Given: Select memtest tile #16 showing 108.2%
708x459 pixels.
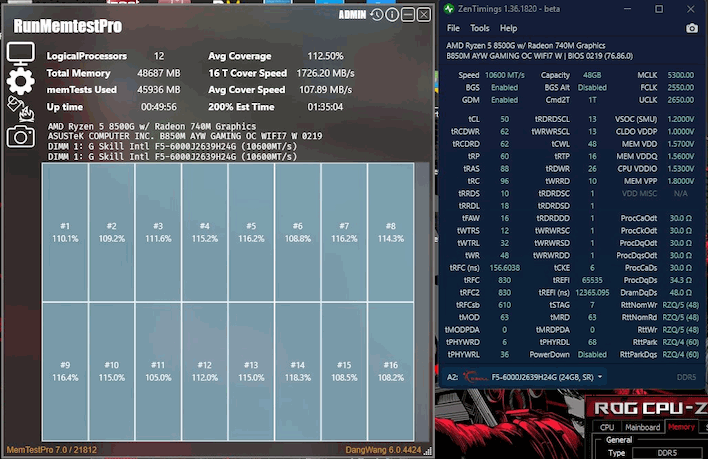Looking at the screenshot, I should pyautogui.click(x=391, y=371).
